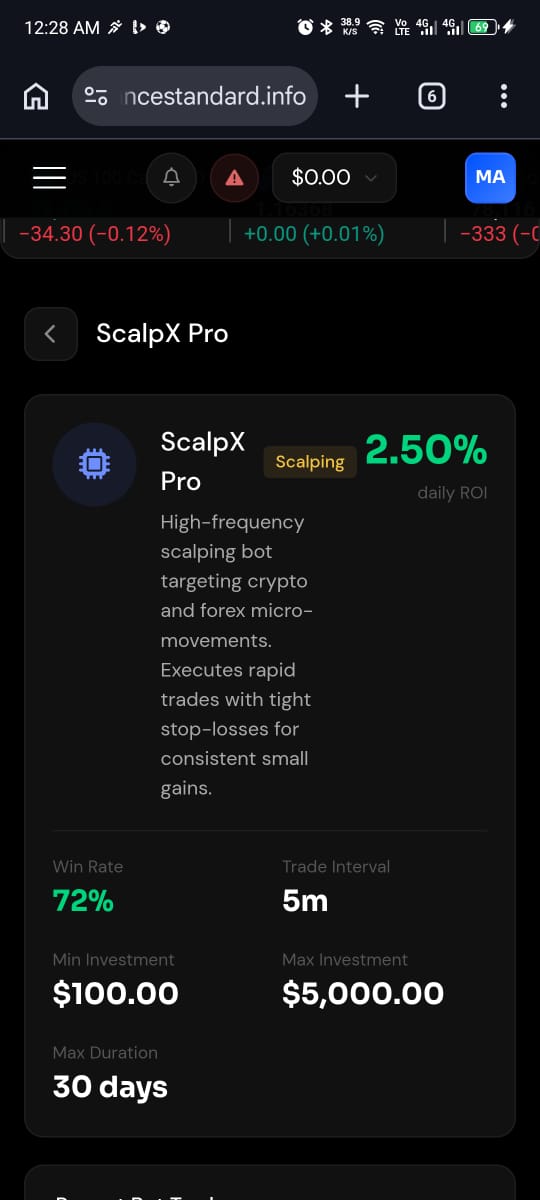Tap the 72% Win Rate value

pos(83,901)
